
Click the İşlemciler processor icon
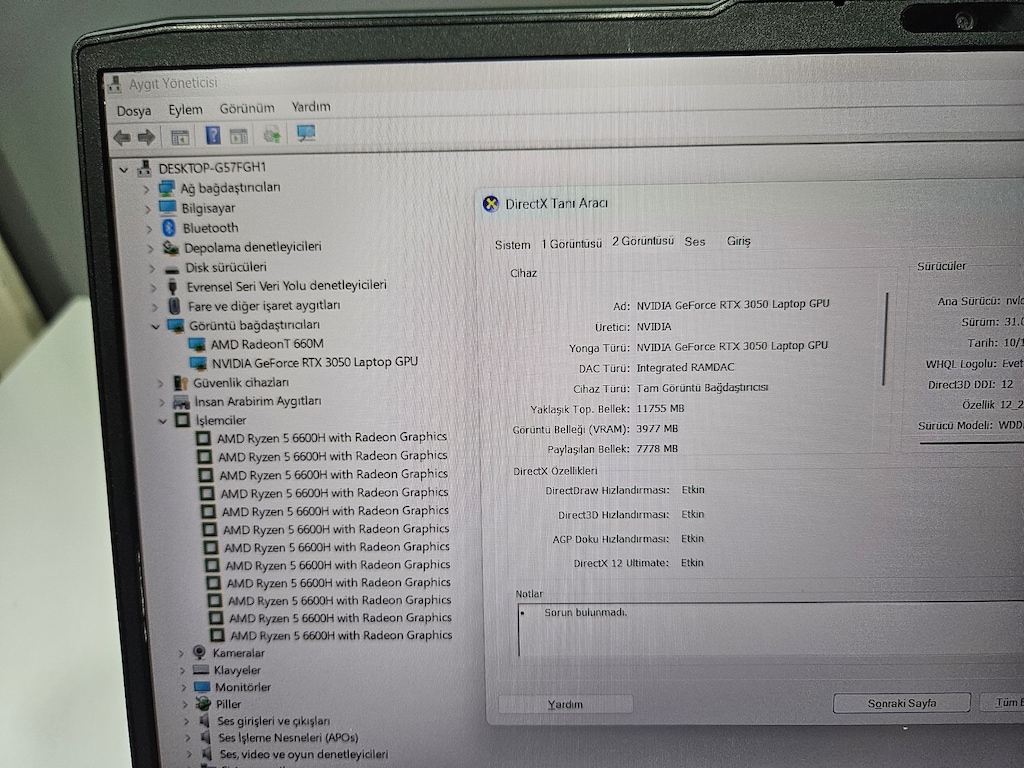point(183,420)
